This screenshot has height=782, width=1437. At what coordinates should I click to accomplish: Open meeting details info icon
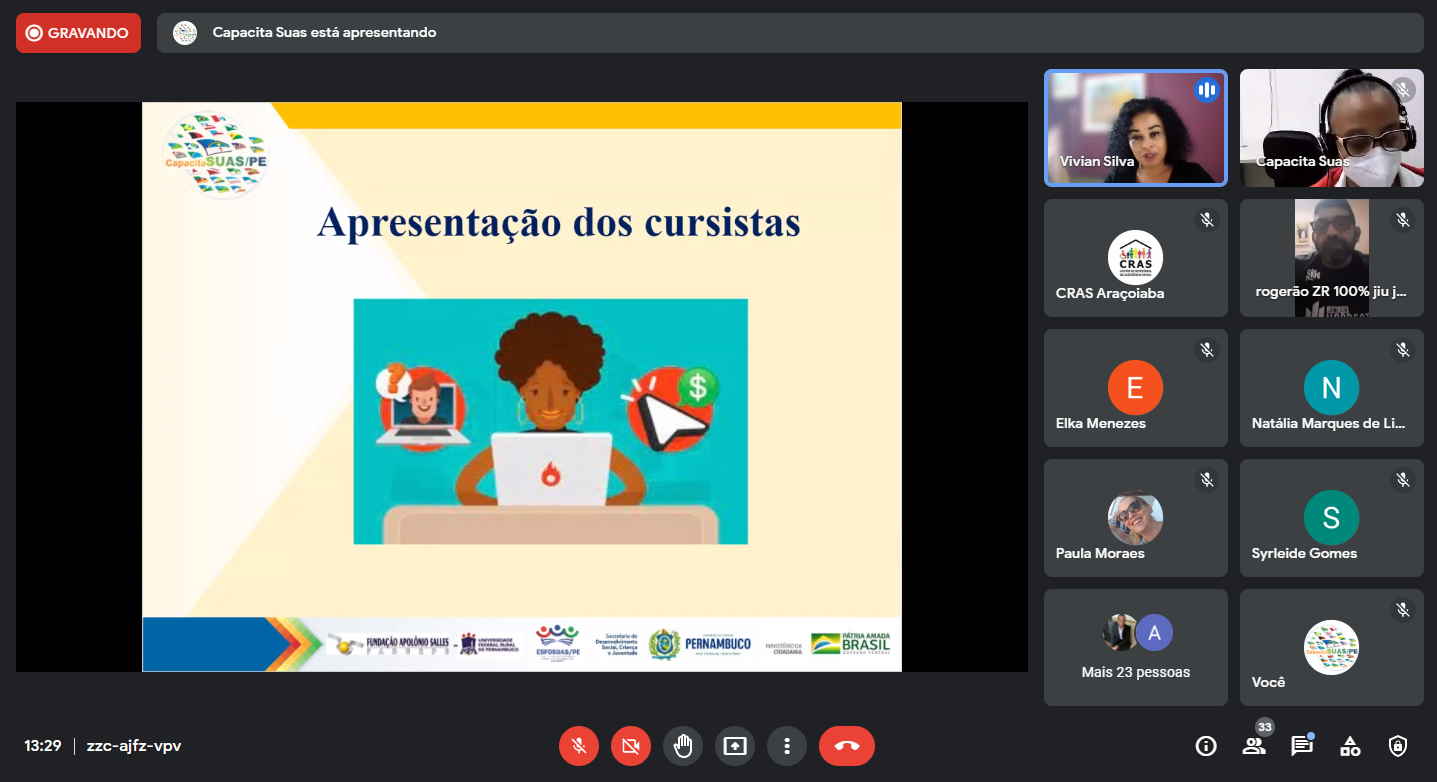[x=1206, y=746]
